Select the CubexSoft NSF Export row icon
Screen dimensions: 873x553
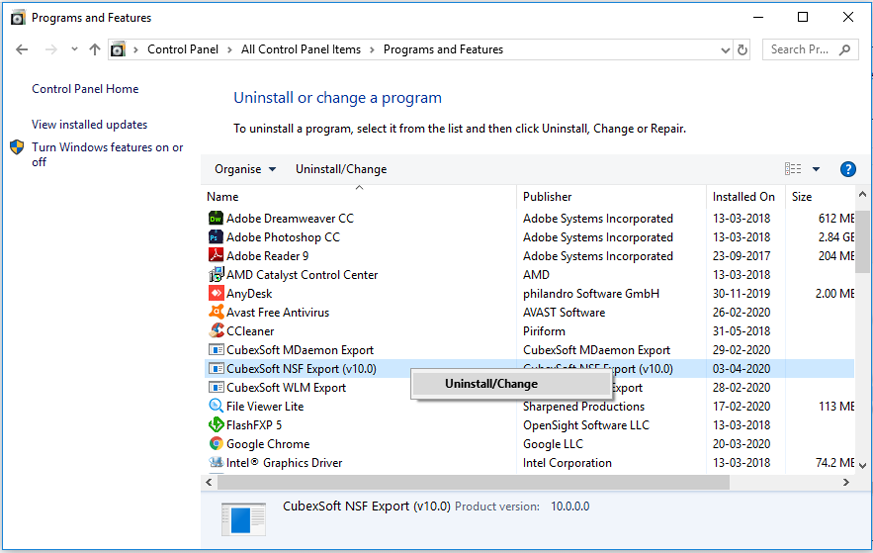pyautogui.click(x=216, y=369)
